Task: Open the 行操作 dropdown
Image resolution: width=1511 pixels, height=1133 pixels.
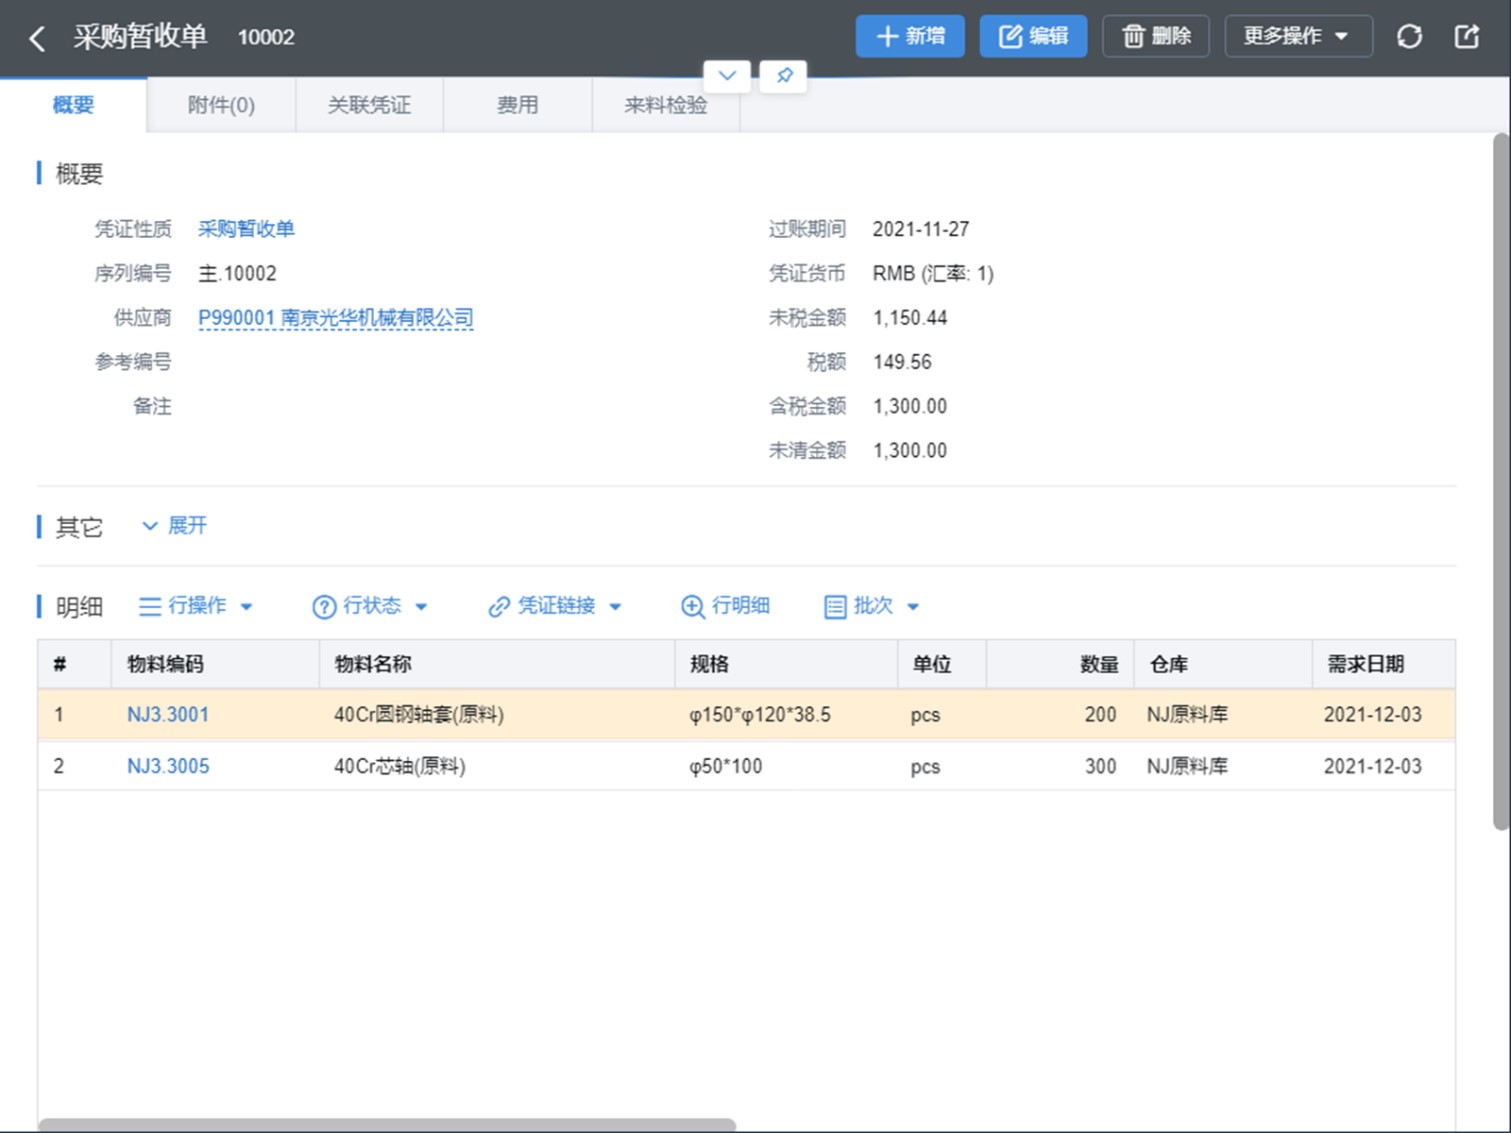Action: pyautogui.click(x=196, y=606)
